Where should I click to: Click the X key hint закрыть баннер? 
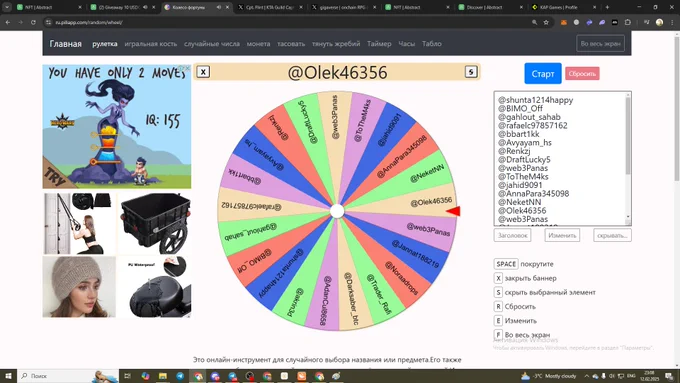point(498,278)
